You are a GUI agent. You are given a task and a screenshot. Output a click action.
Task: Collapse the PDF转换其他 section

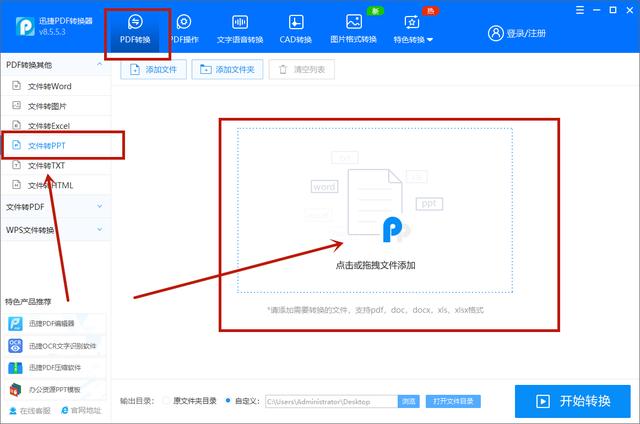click(100, 64)
